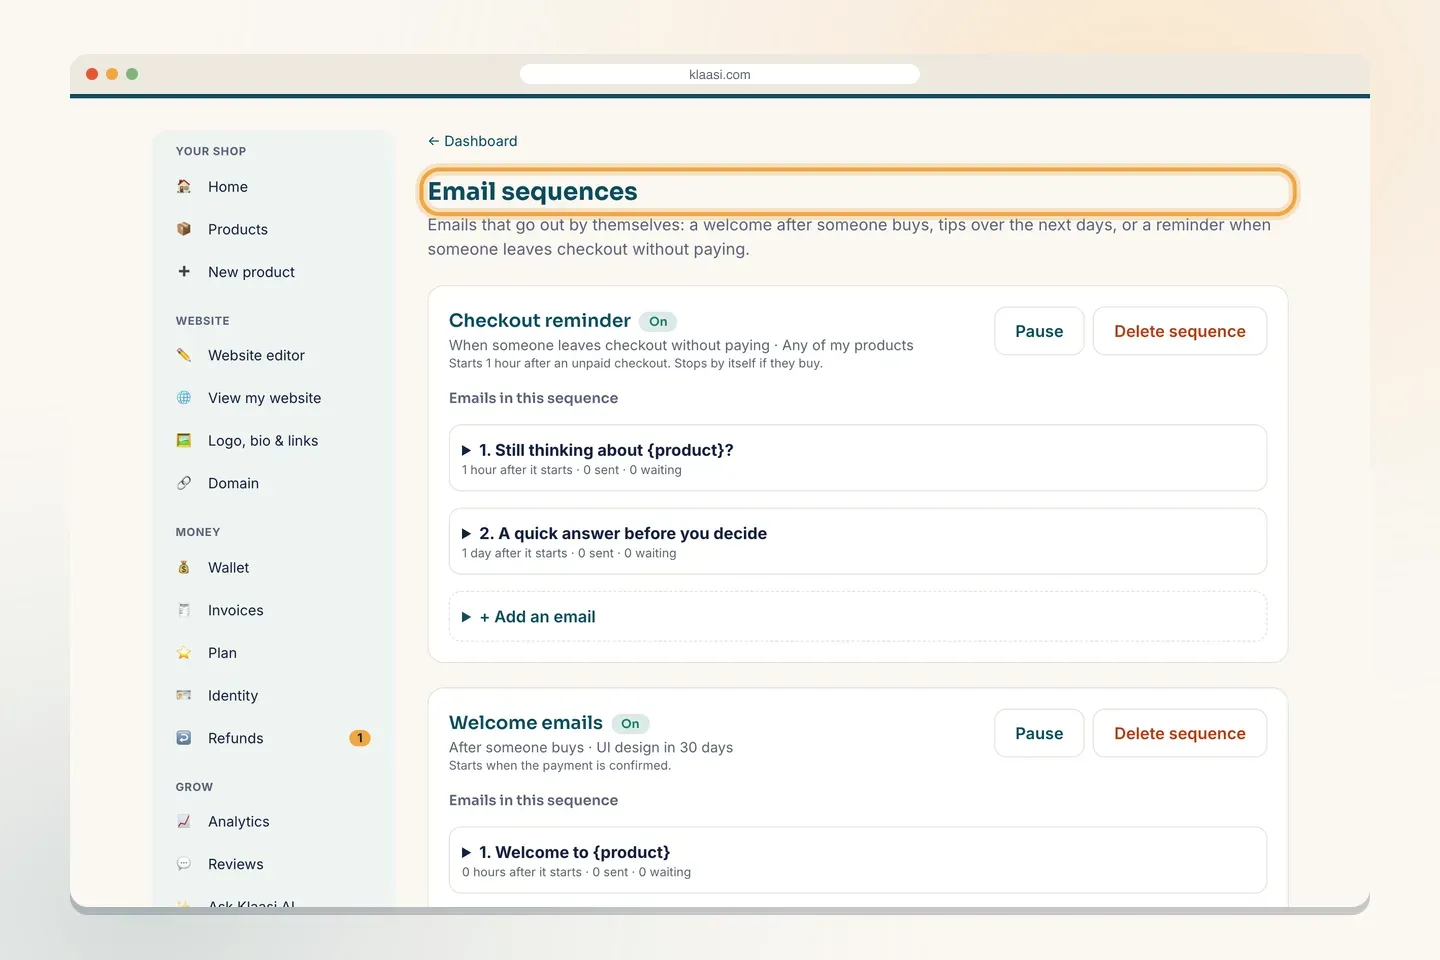Click the Reviews speech bubble icon
The height and width of the screenshot is (960, 1440).
point(184,864)
